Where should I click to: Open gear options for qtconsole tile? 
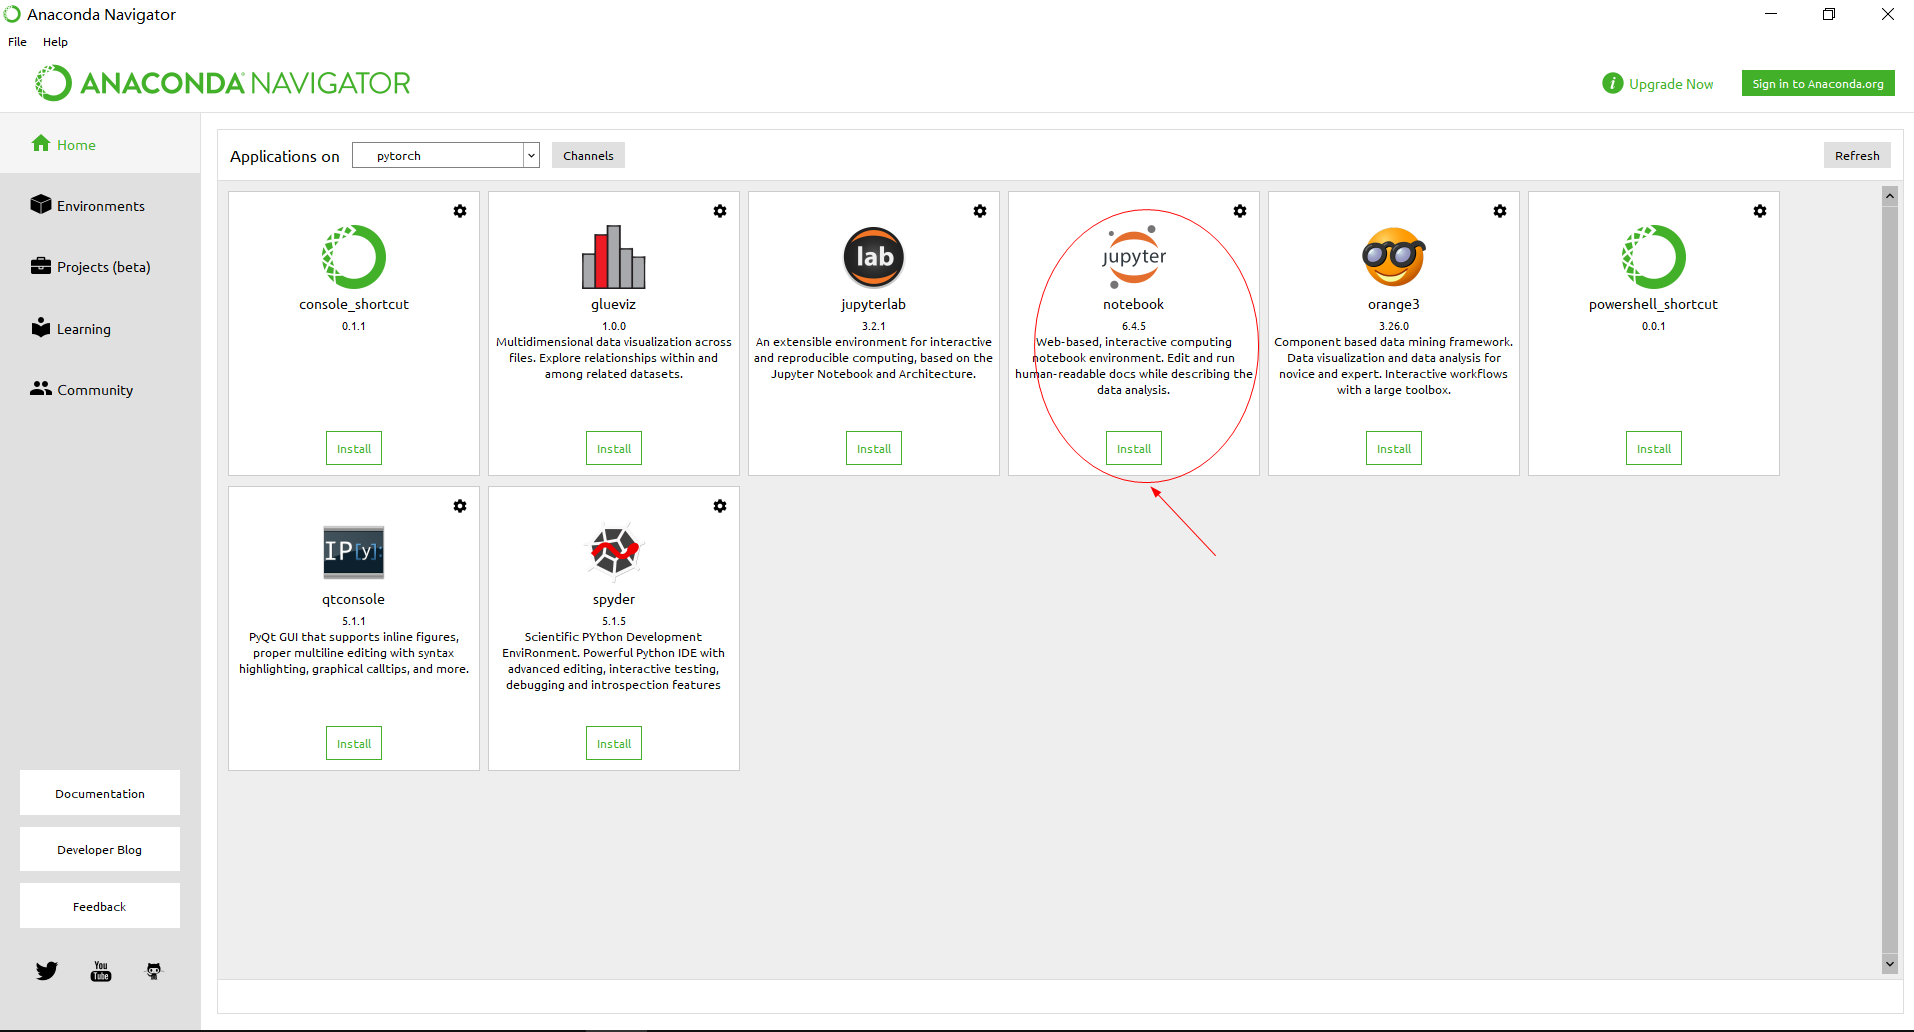tap(460, 506)
